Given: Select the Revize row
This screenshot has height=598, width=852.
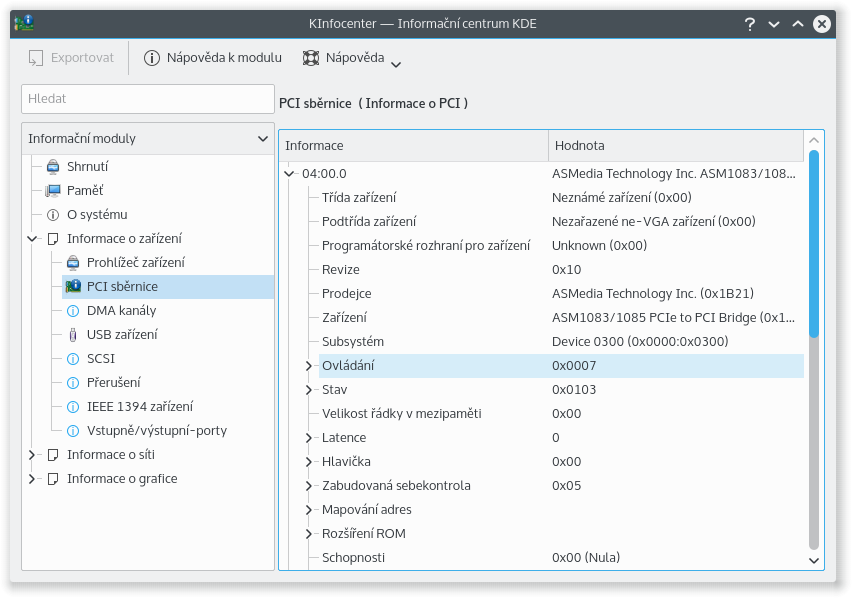Looking at the screenshot, I should (x=562, y=269).
